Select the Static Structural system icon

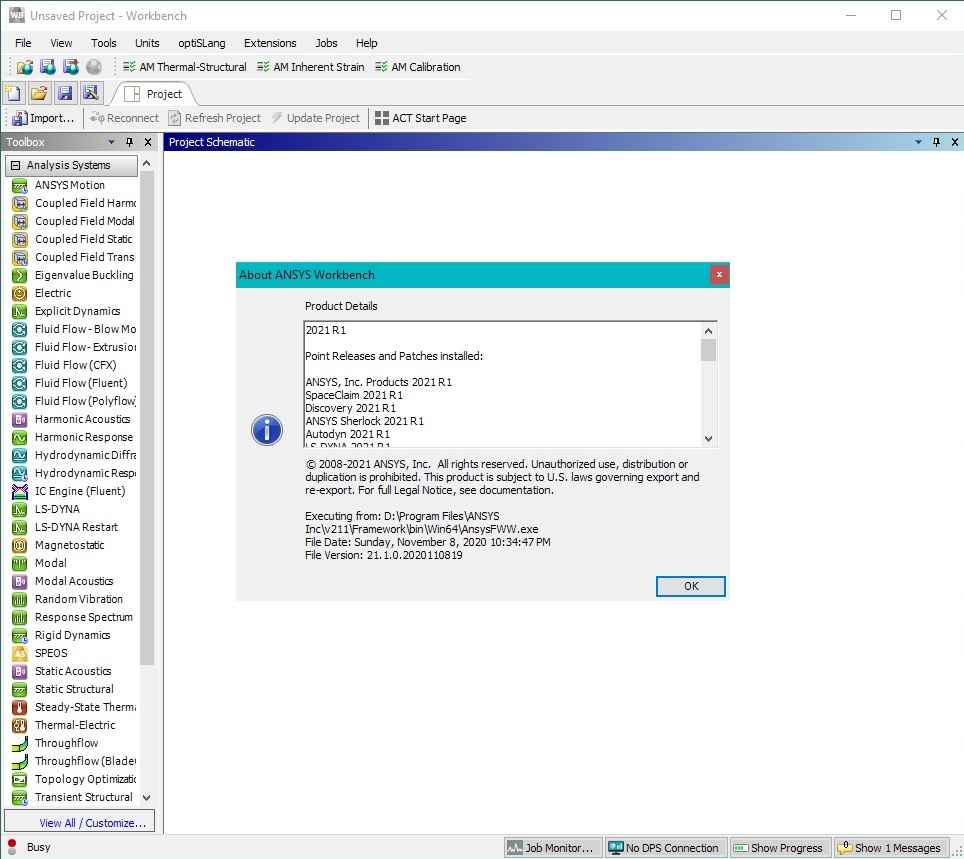pyautogui.click(x=19, y=689)
